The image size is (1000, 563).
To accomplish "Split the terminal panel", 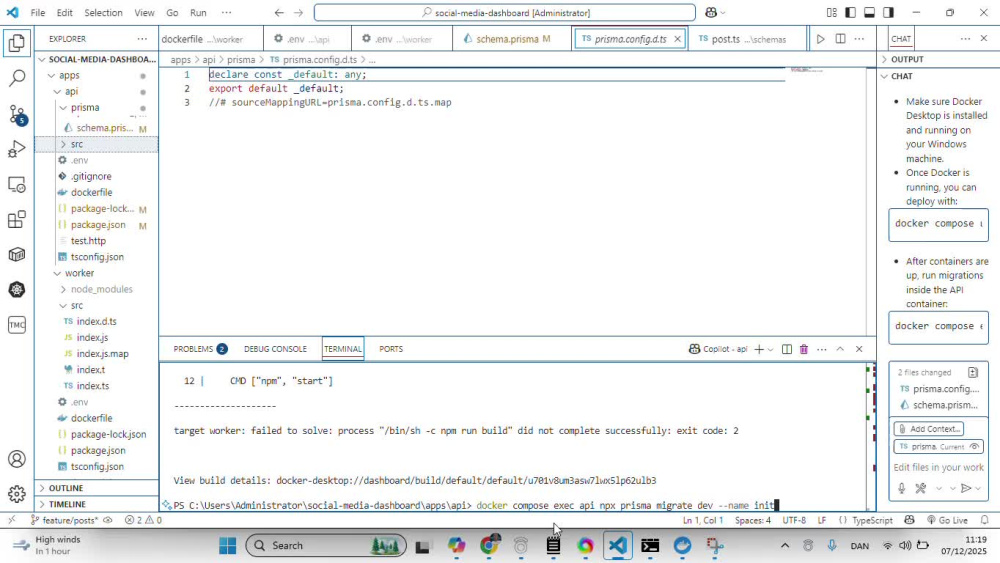I will 787,349.
